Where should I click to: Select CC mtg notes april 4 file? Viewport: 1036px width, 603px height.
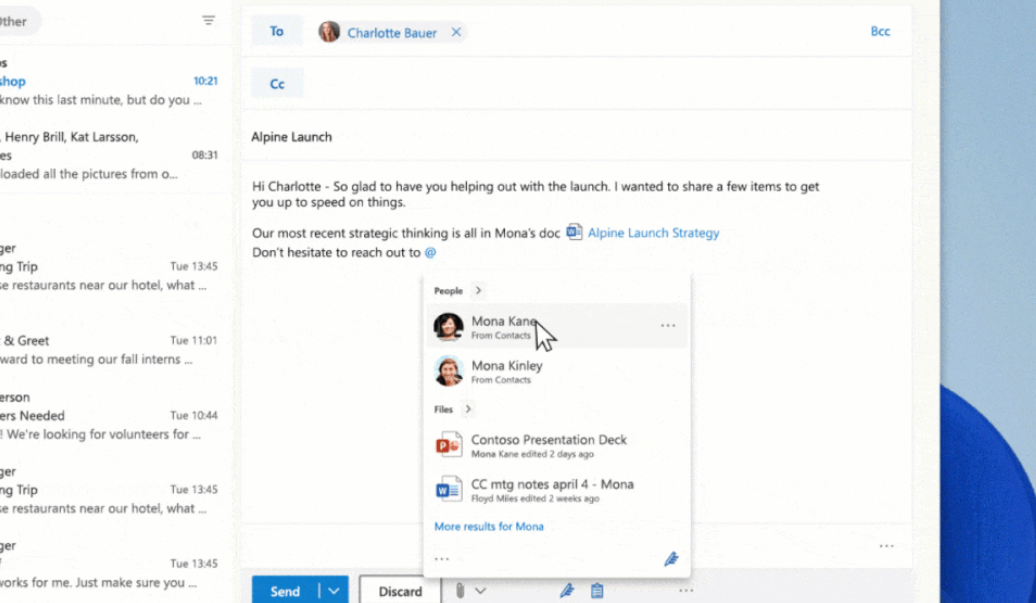pyautogui.click(x=556, y=490)
